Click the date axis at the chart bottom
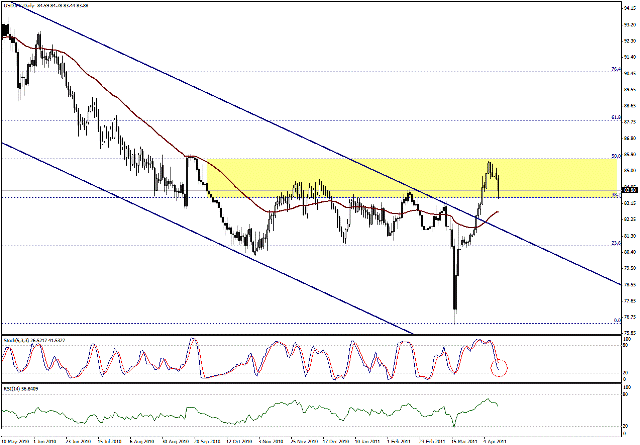Screen dimensions: 640x445 (300, 440)
